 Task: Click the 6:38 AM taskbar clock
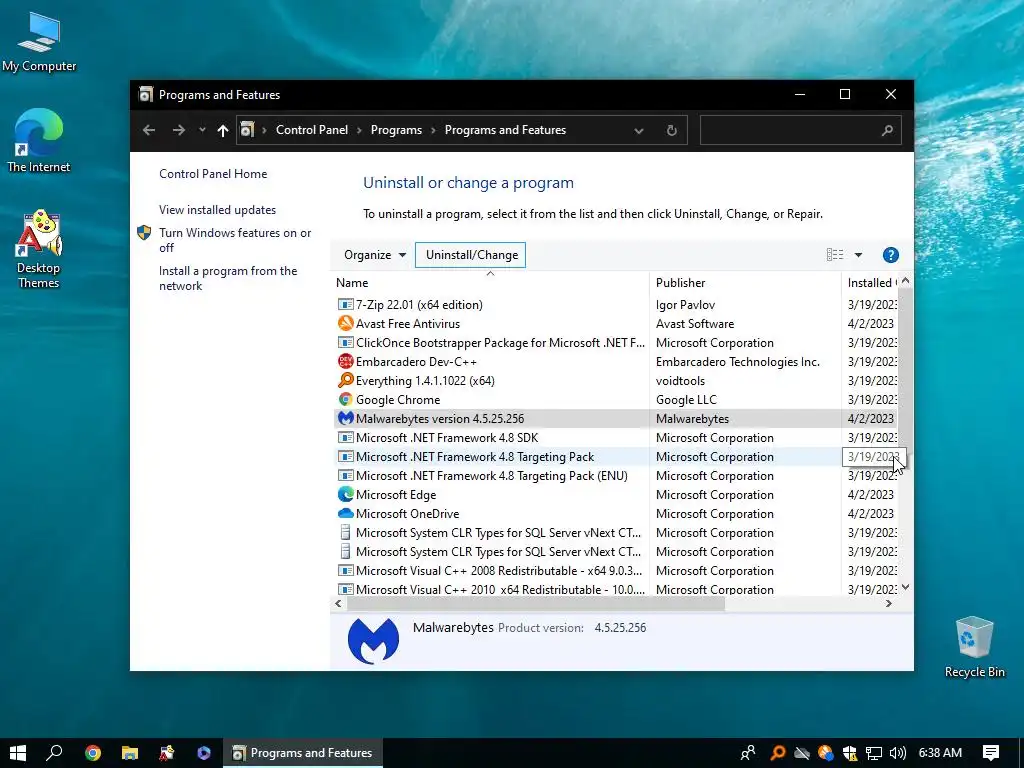pyautogui.click(x=940, y=753)
